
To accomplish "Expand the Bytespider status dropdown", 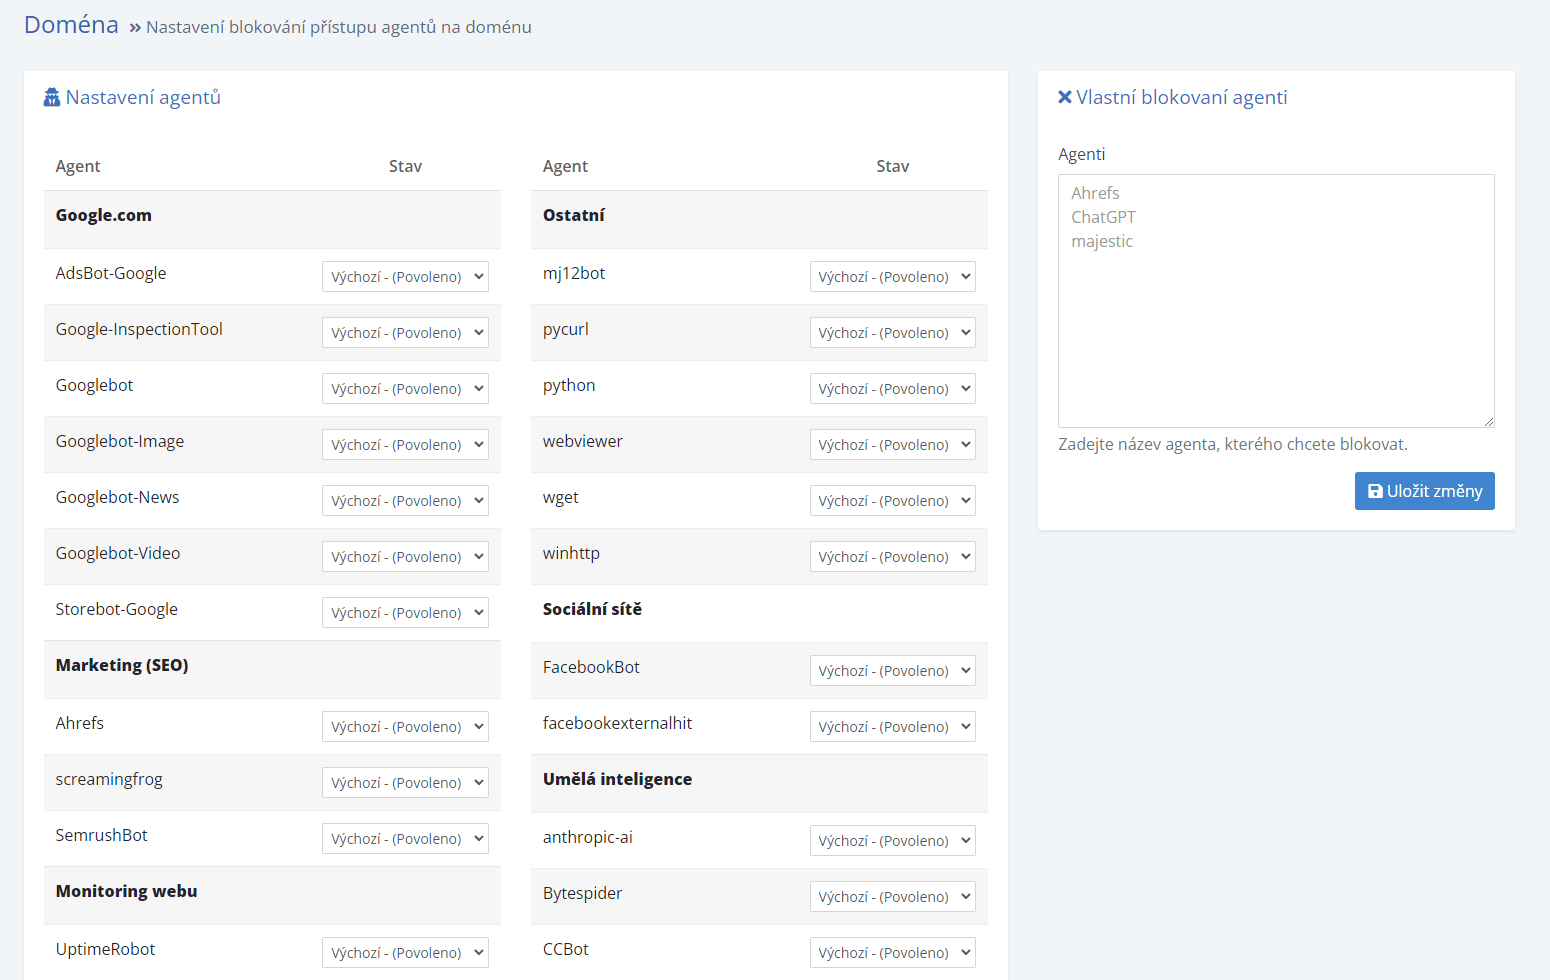I will 892,897.
